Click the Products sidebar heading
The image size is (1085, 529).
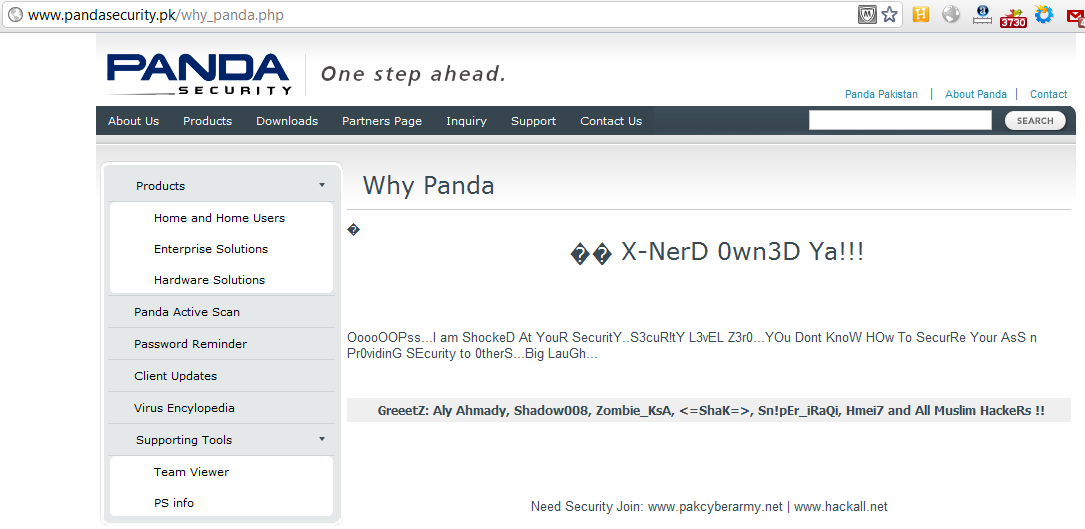click(161, 186)
